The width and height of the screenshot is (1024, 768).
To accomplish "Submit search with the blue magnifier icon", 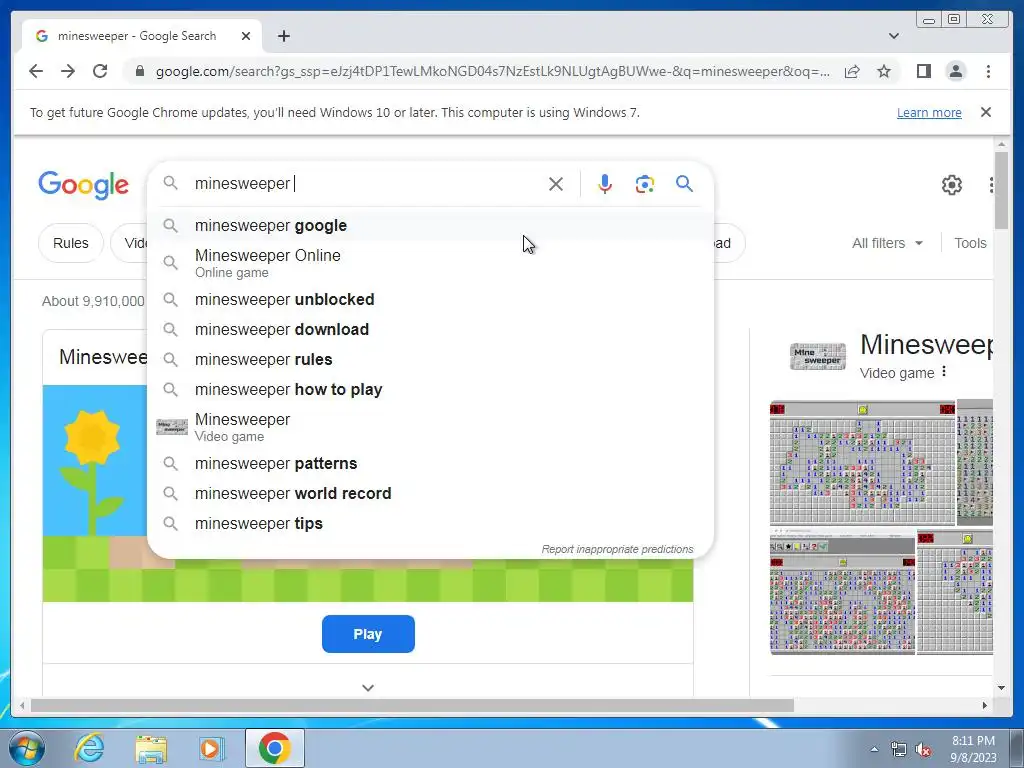I will tap(684, 184).
